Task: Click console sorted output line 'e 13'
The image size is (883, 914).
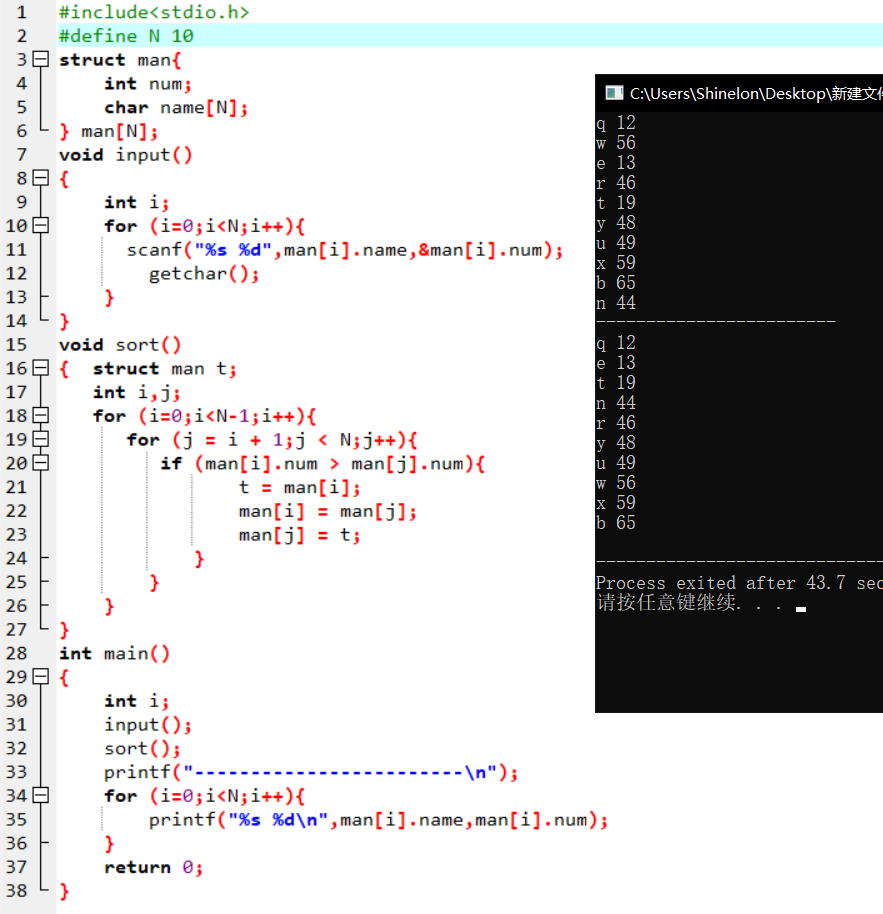Action: point(615,363)
